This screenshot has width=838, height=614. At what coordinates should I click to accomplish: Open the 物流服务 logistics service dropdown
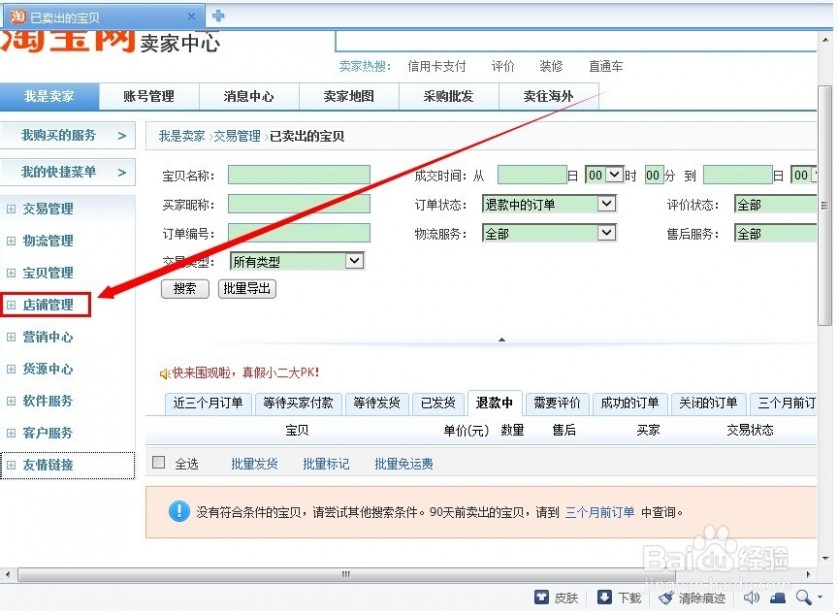pos(606,233)
